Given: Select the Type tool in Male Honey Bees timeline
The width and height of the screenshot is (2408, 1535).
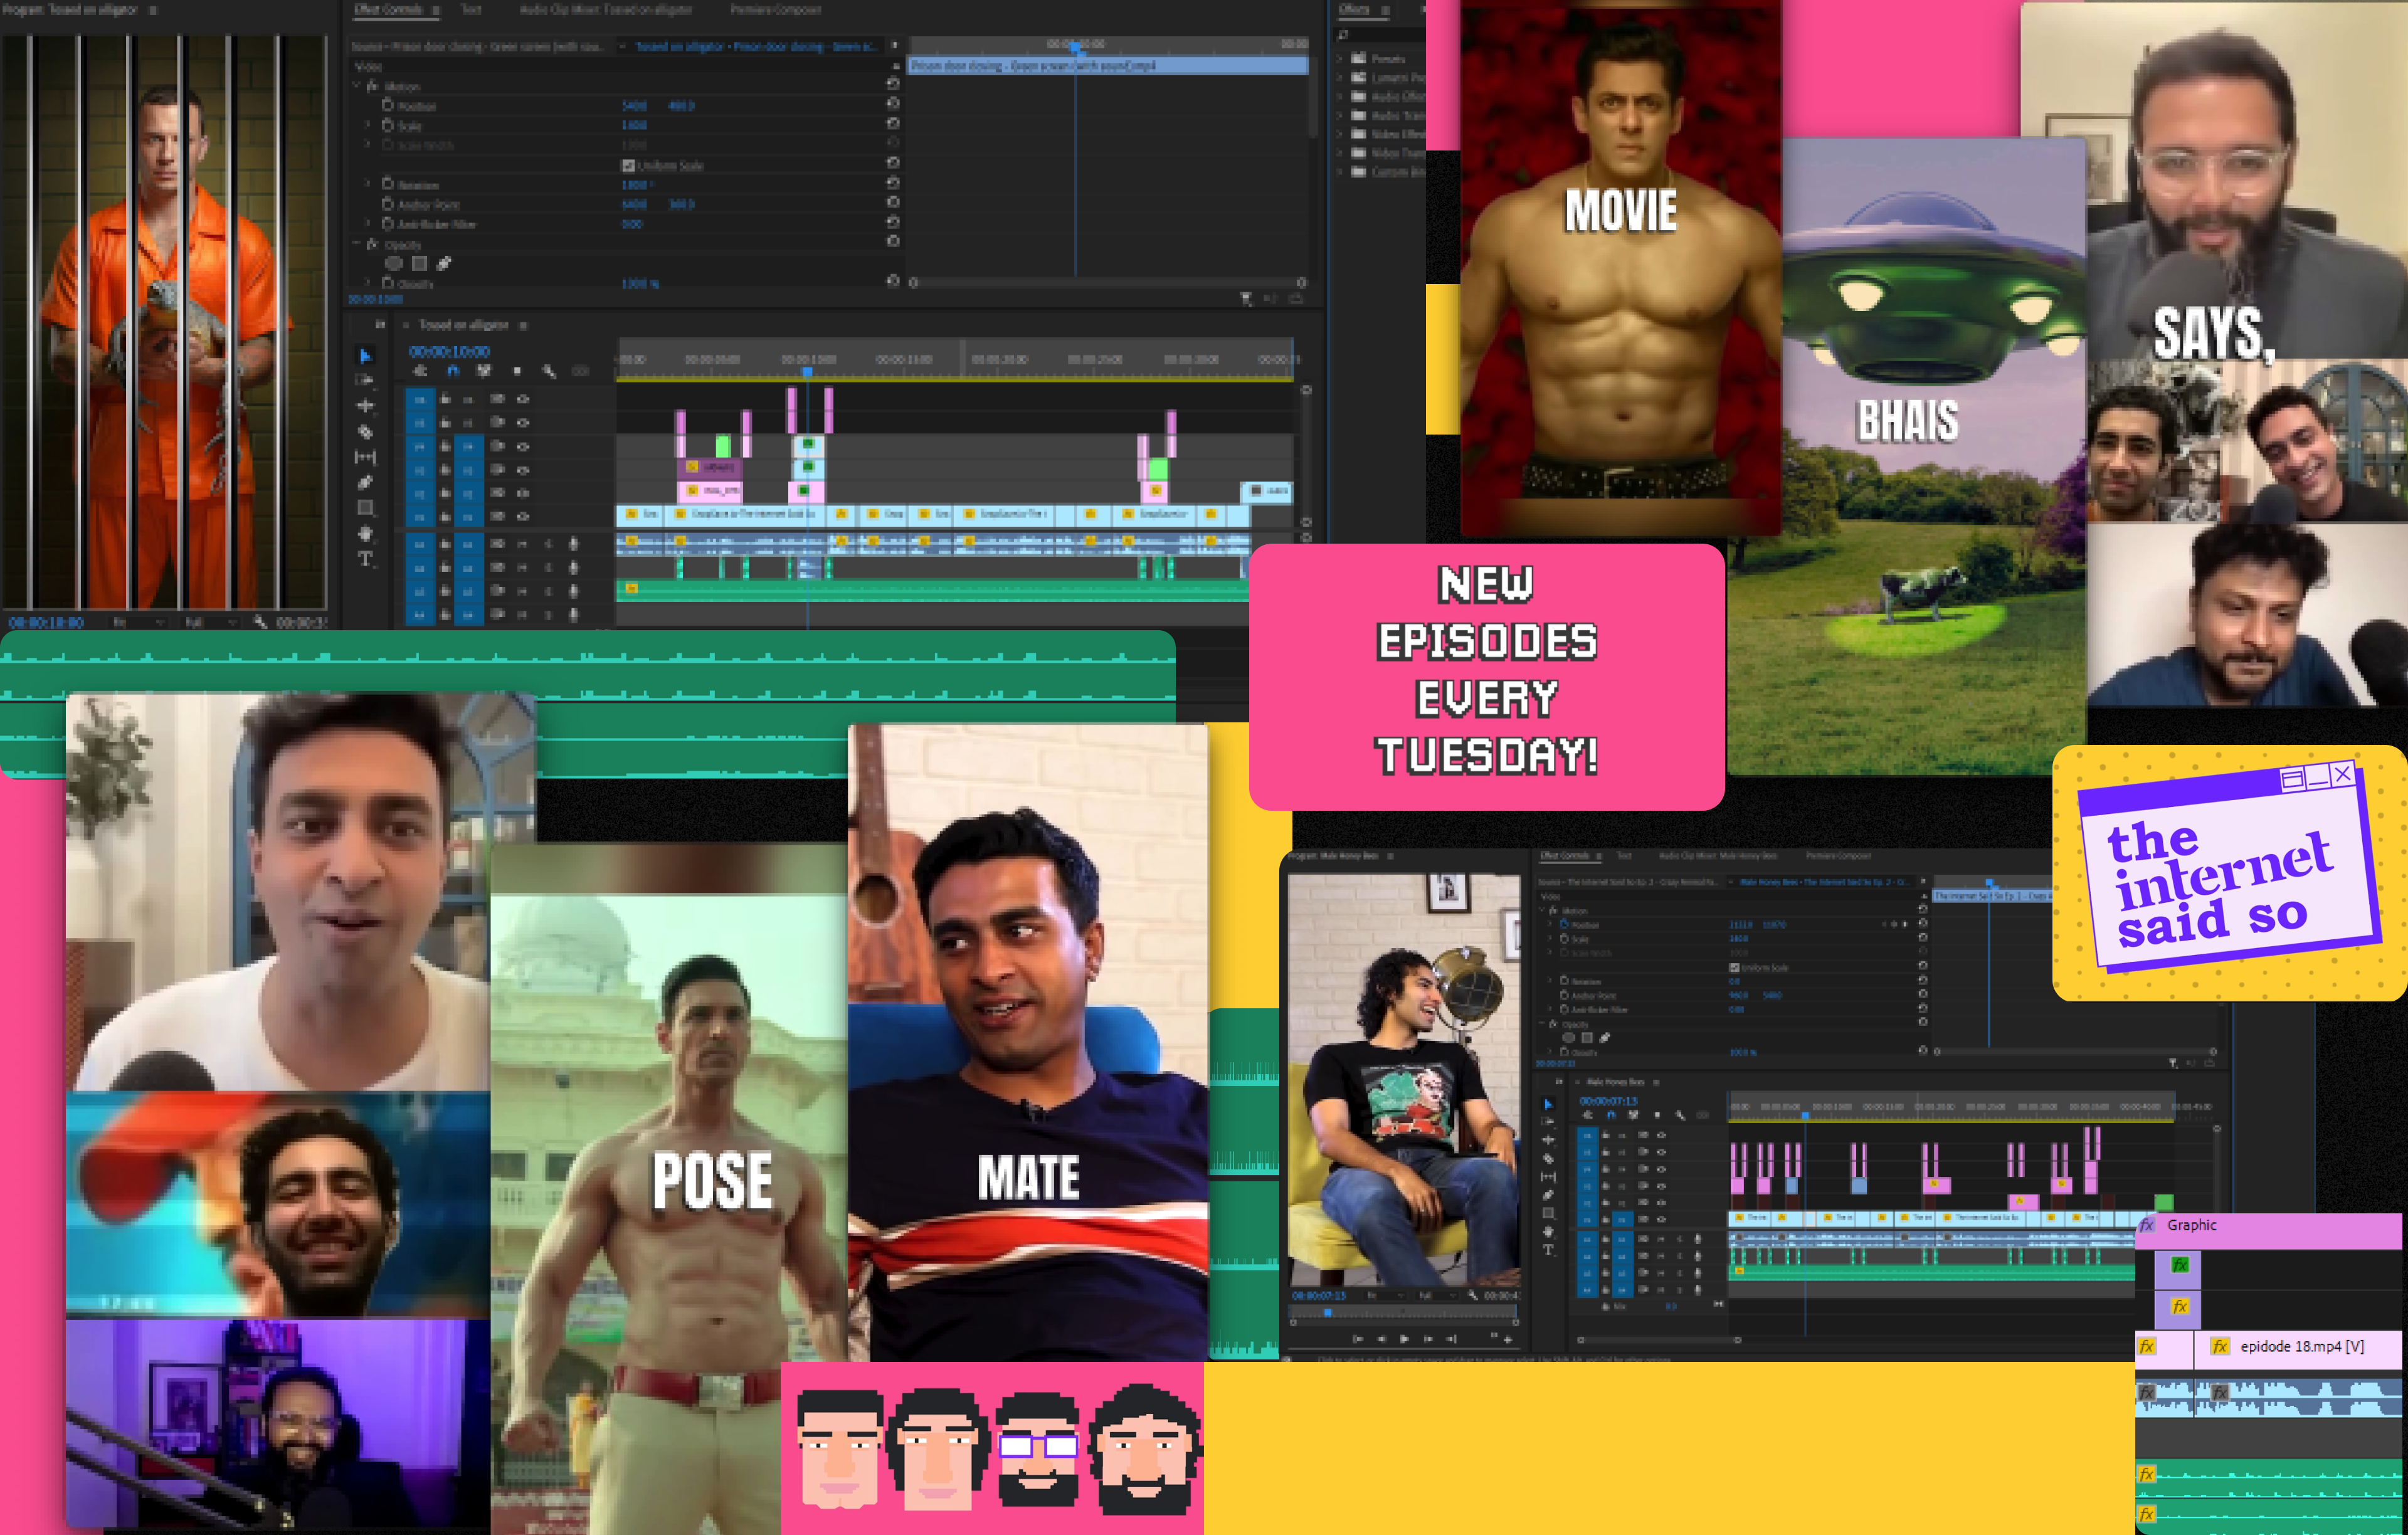Looking at the screenshot, I should point(1548,1250).
